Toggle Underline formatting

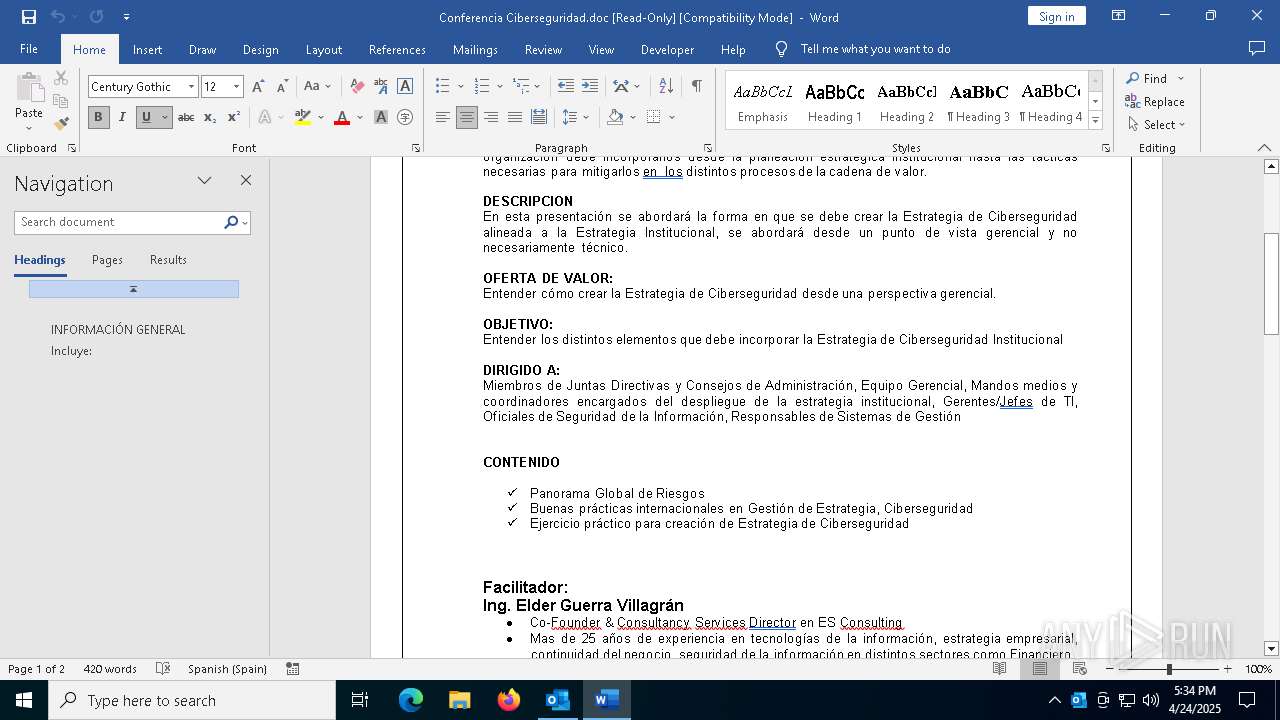point(146,117)
